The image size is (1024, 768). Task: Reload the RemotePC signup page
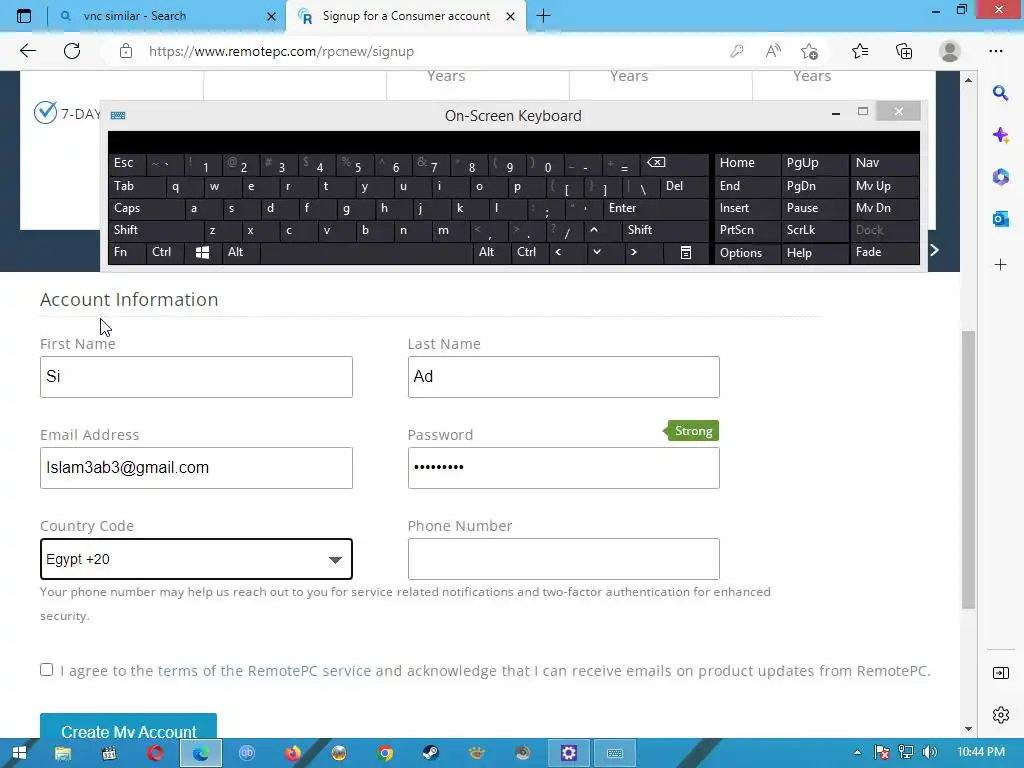(x=72, y=51)
